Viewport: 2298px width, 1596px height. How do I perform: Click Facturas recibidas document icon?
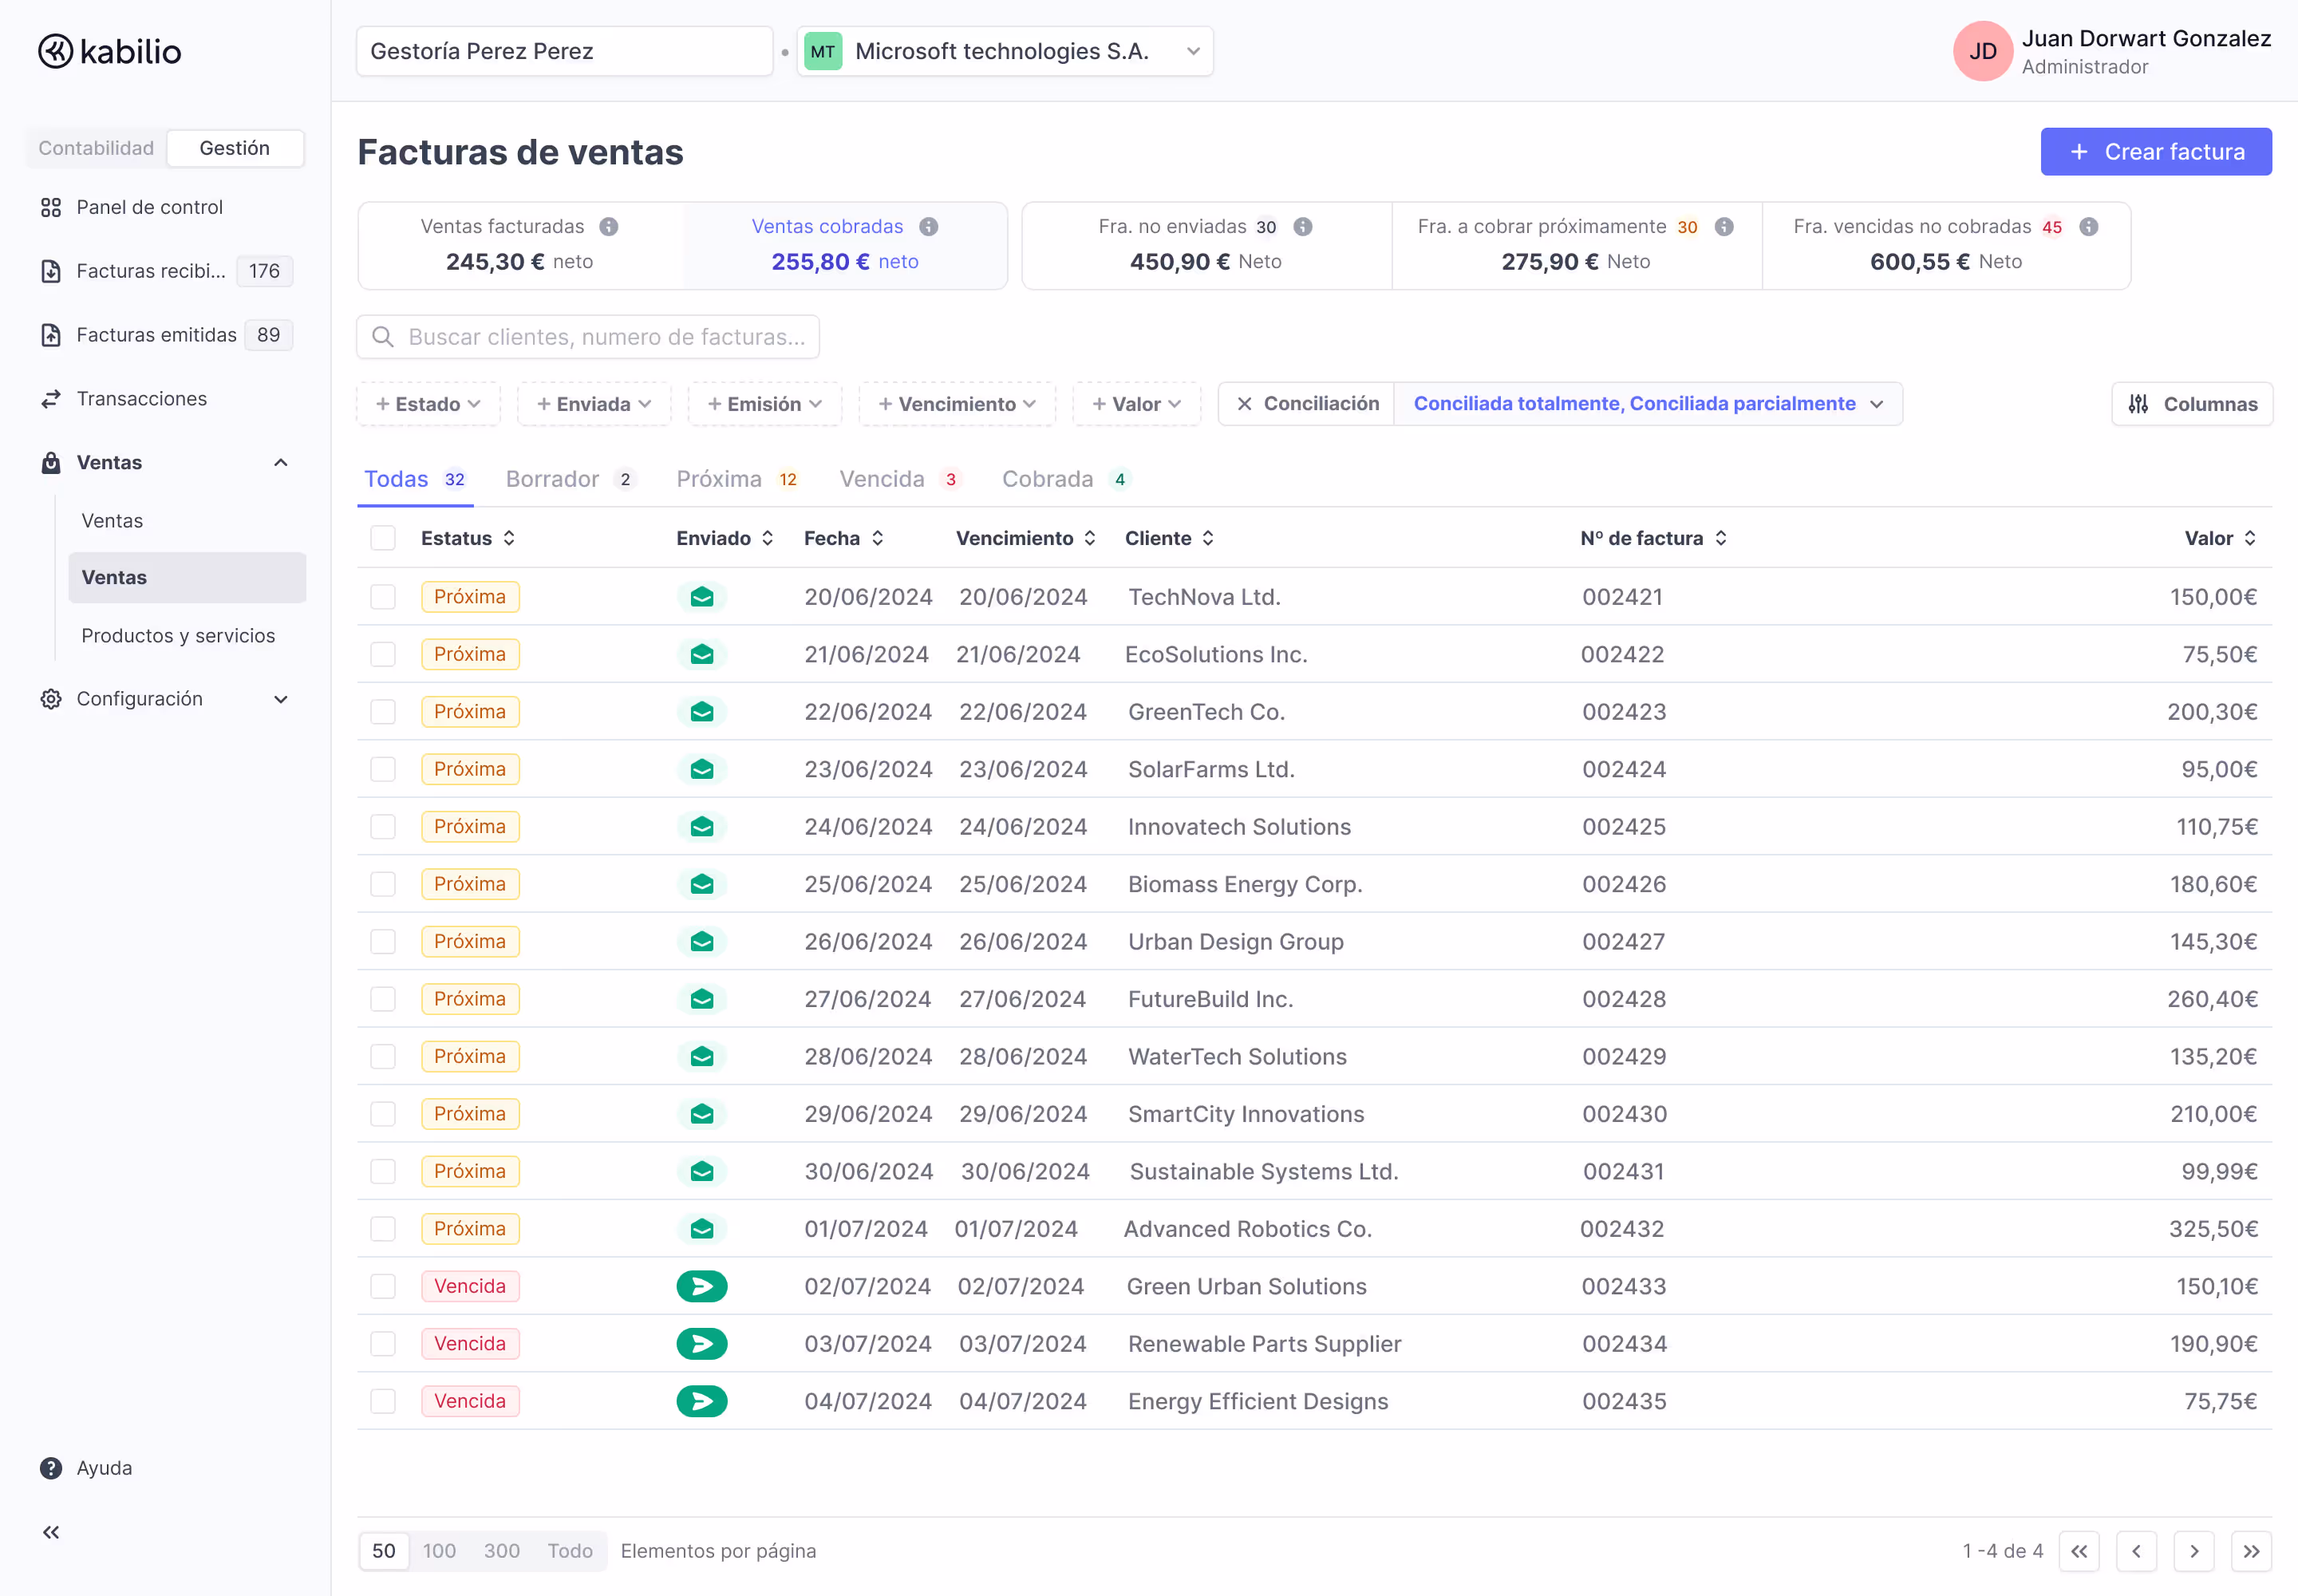point(51,271)
